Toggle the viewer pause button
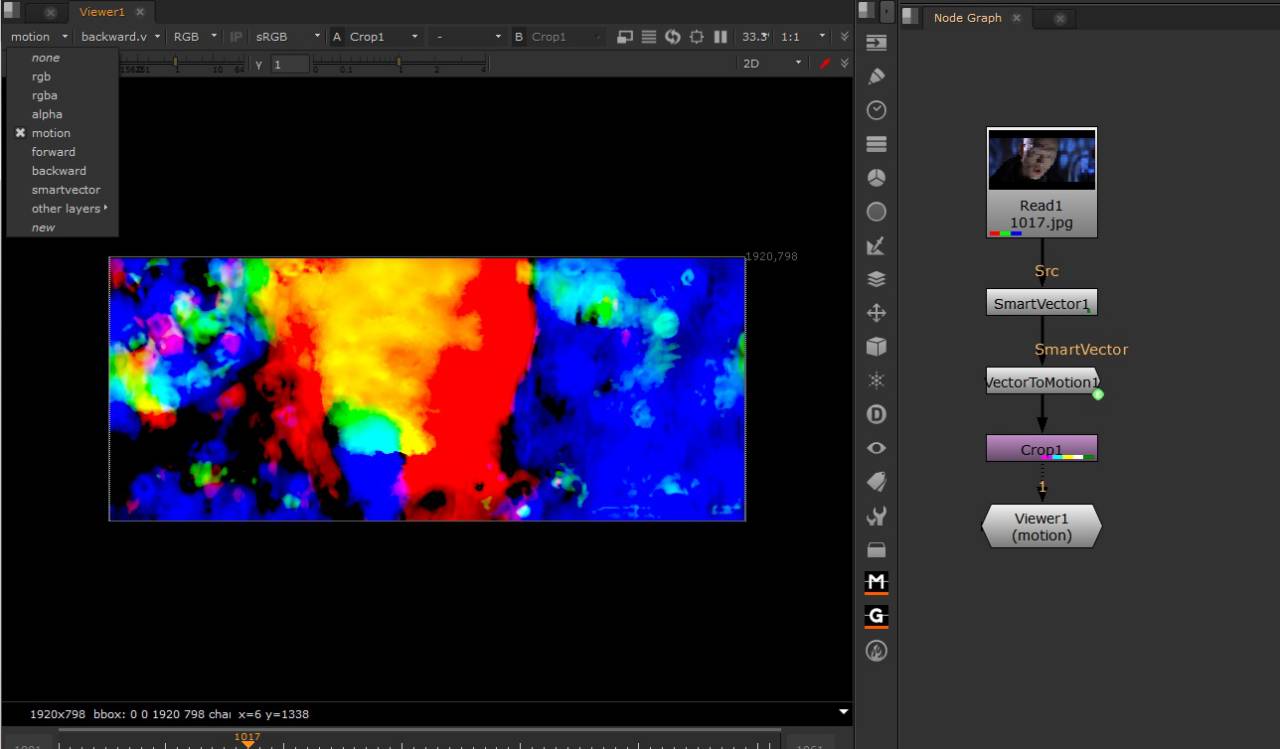 tap(720, 37)
